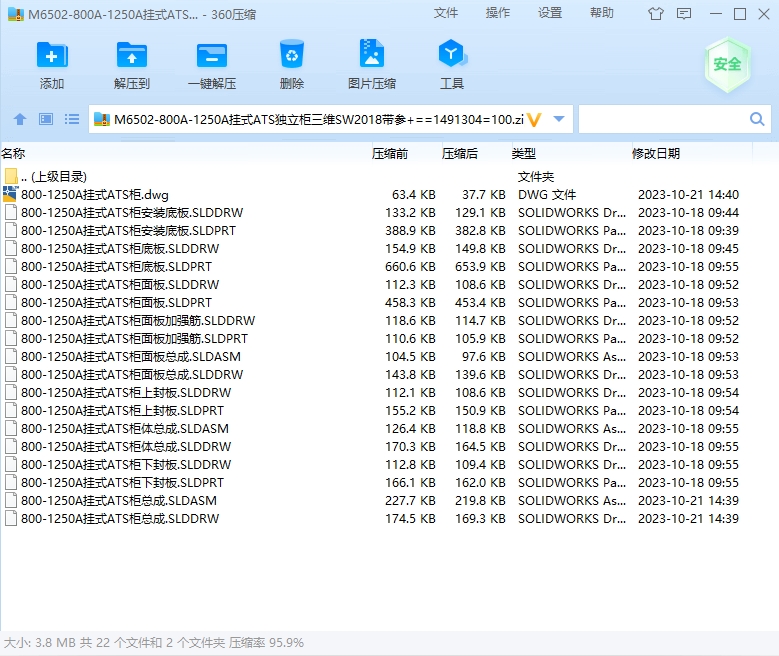Click the feedback message icon in the title bar
Screen dimensions: 779x656
684,14
